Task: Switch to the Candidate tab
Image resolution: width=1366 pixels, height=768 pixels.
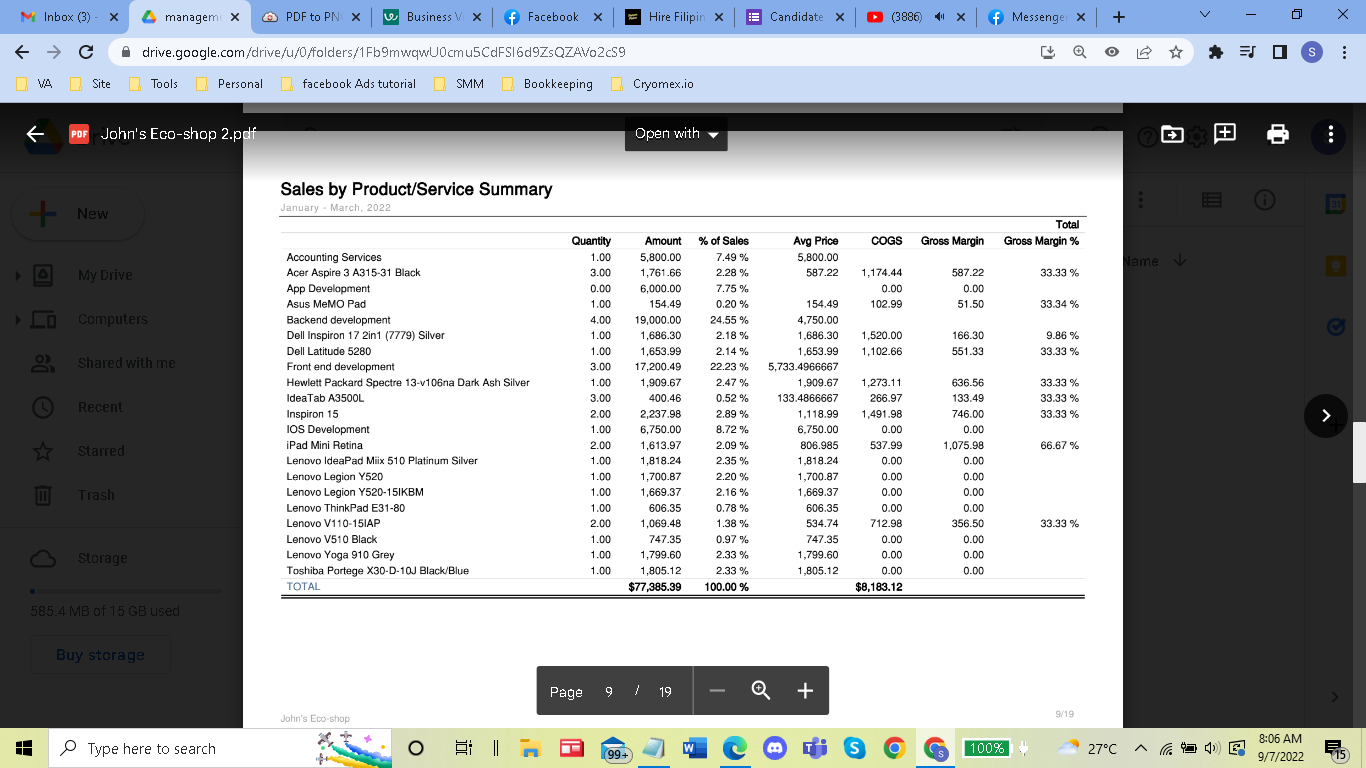Action: click(794, 17)
